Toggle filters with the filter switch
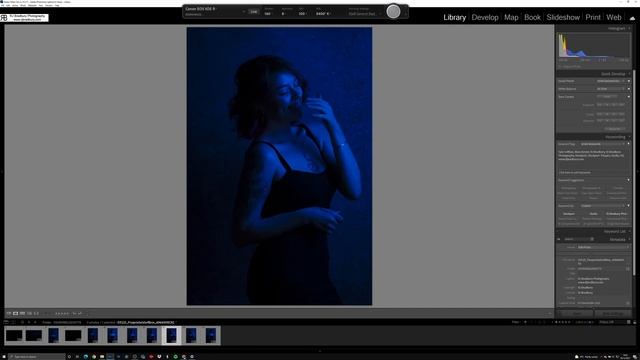 (x=629, y=322)
